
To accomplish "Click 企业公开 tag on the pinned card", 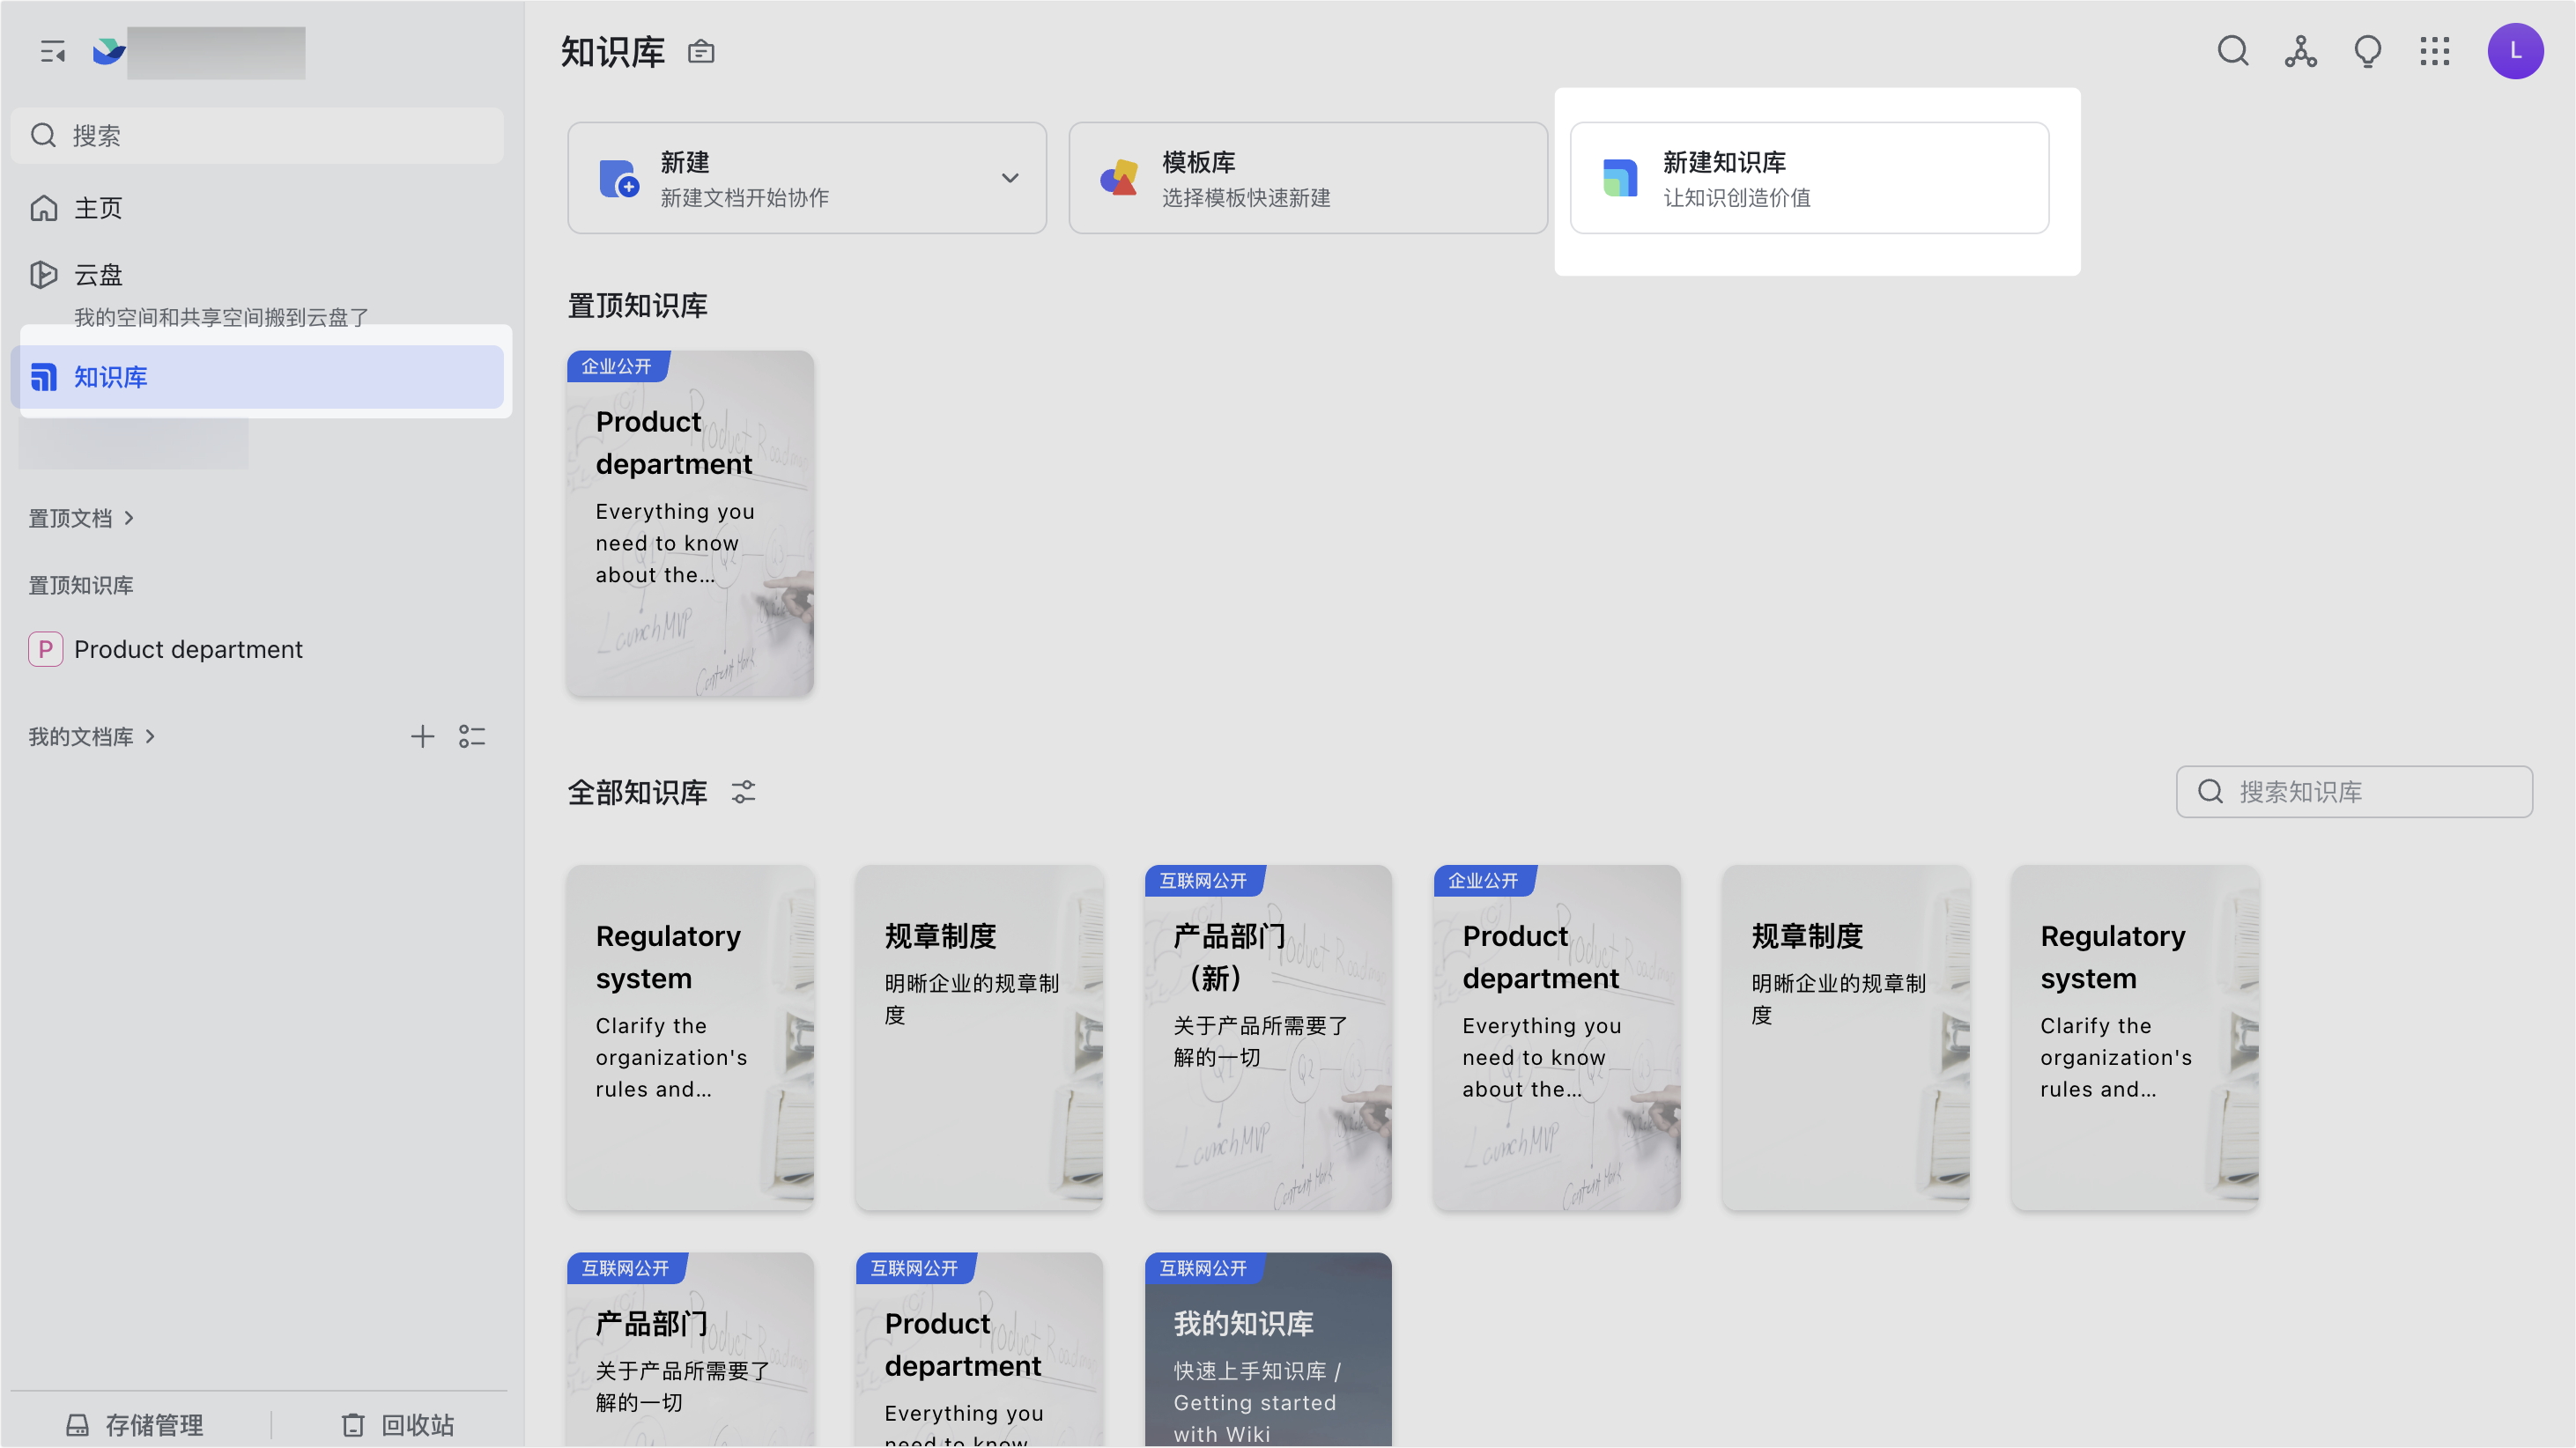I will point(617,366).
